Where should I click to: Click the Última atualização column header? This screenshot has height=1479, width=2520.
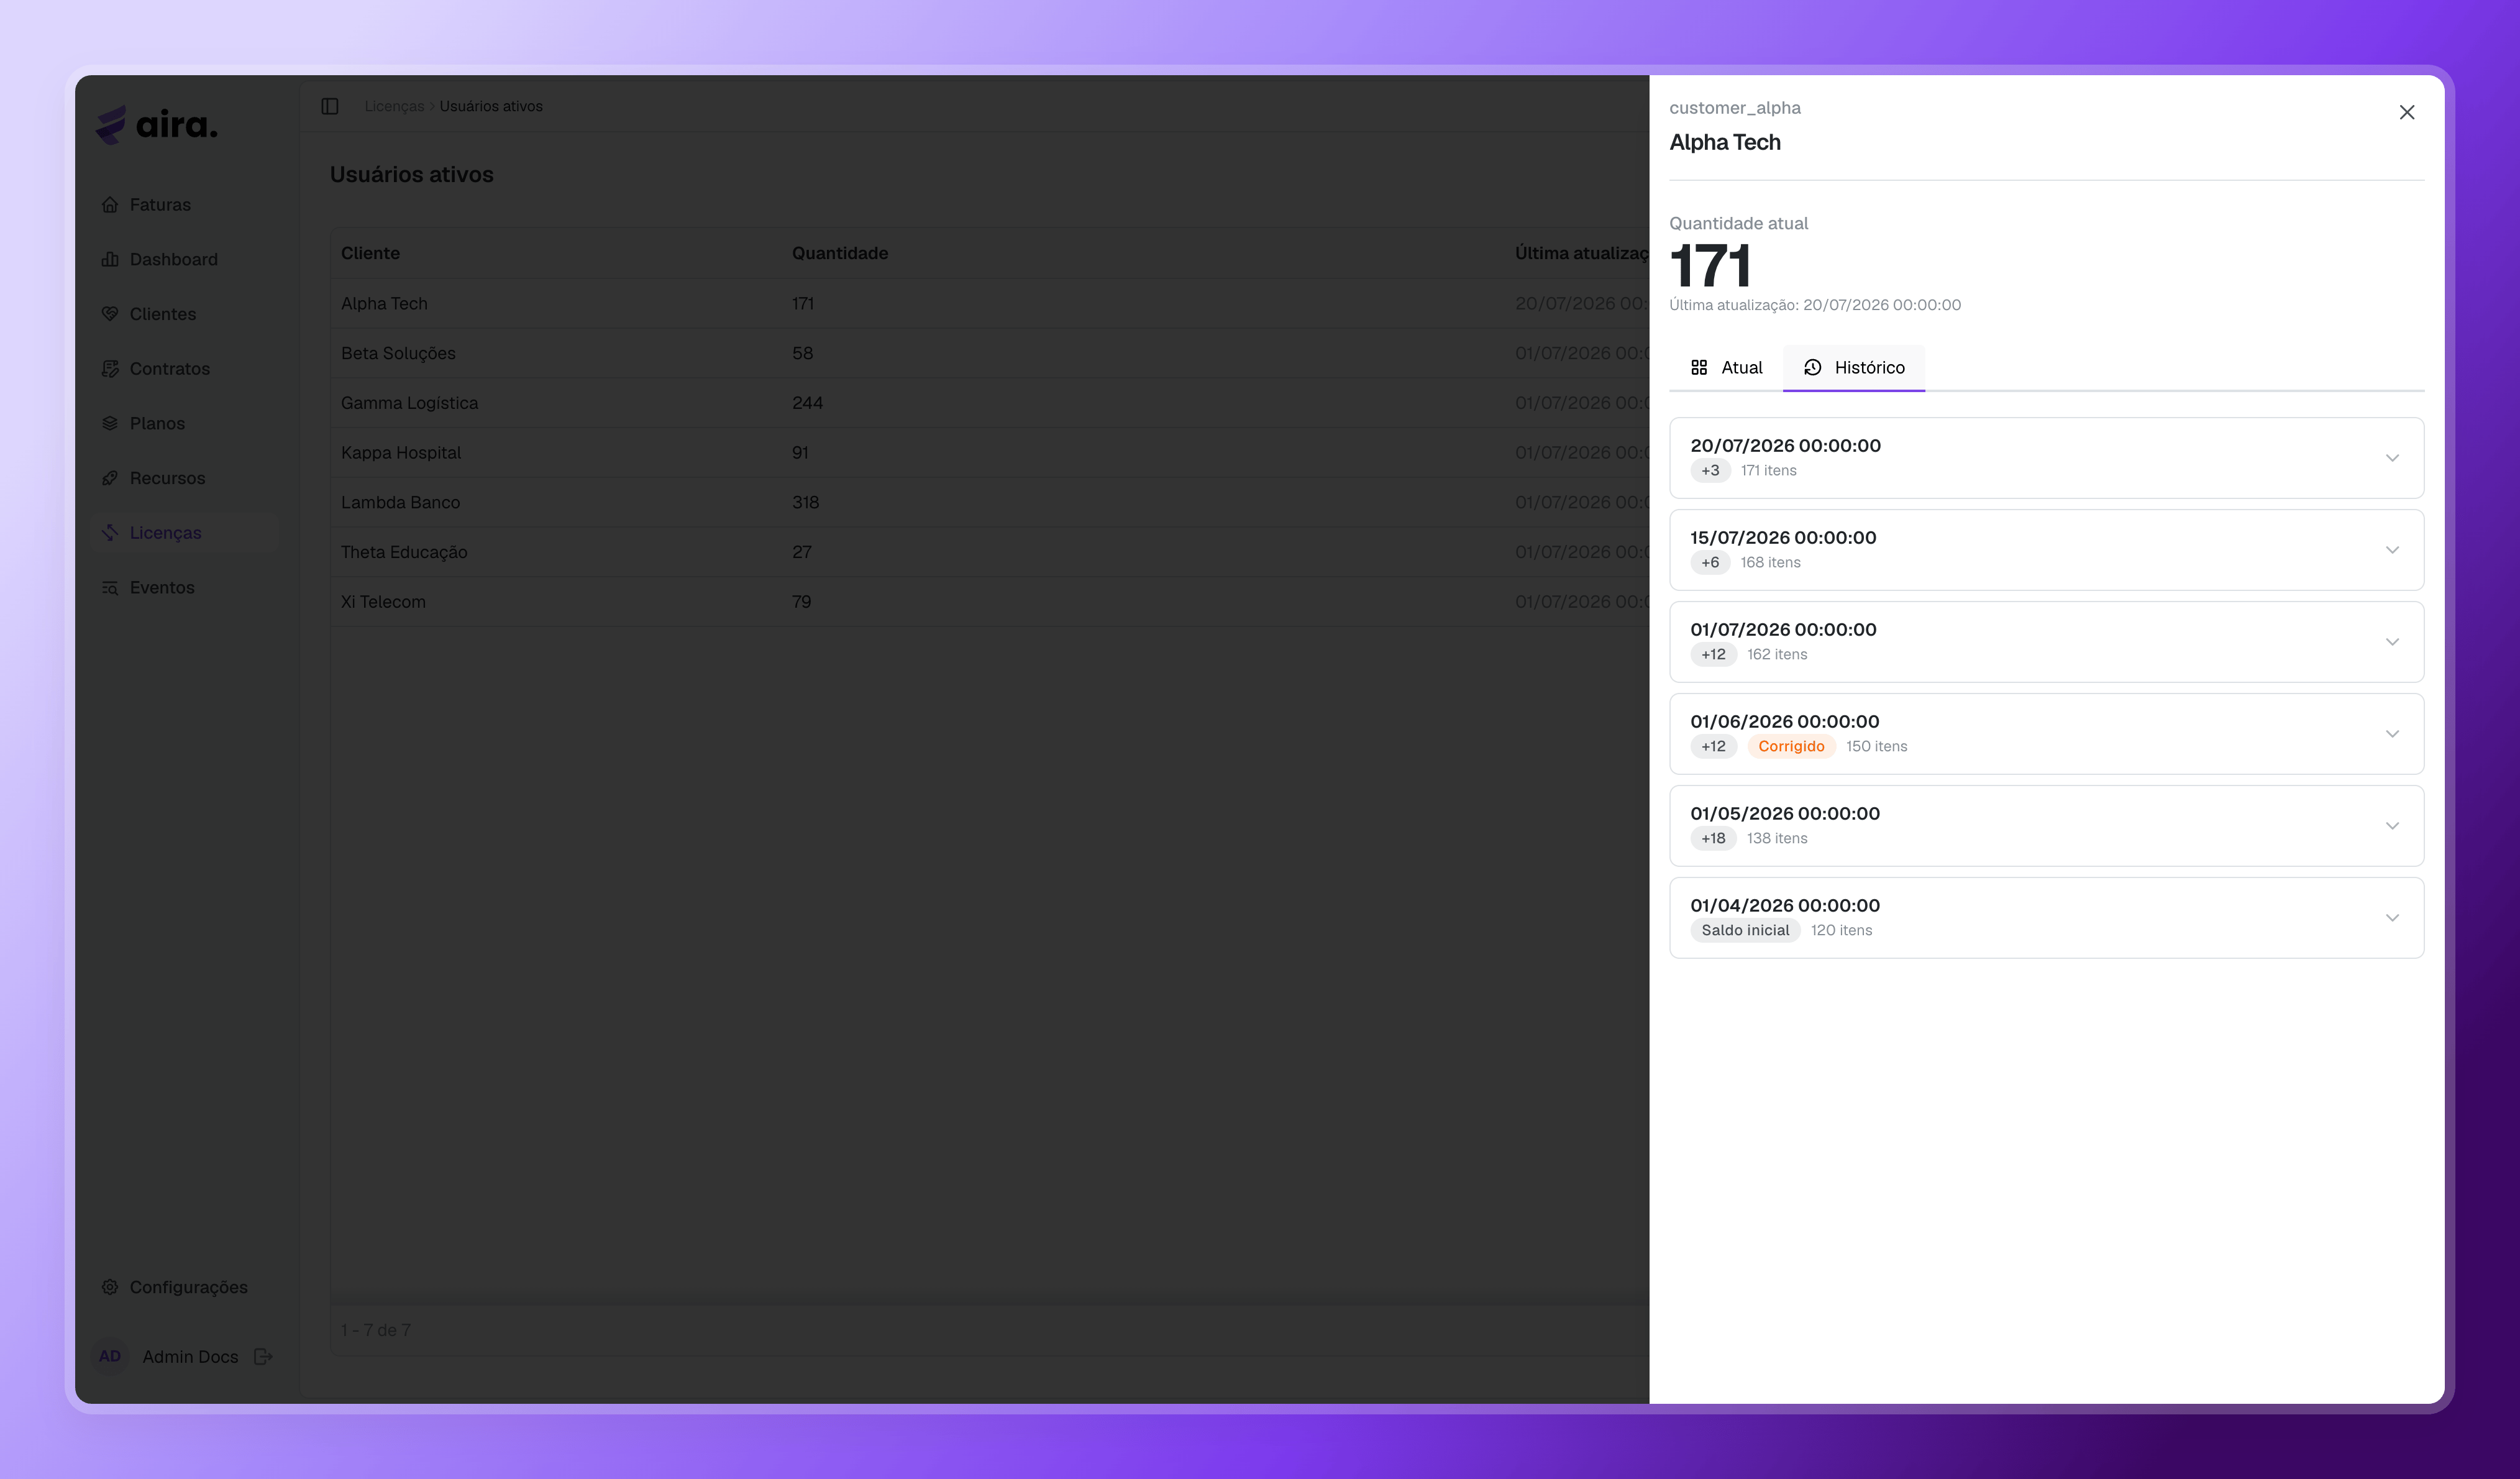pyautogui.click(x=1582, y=253)
